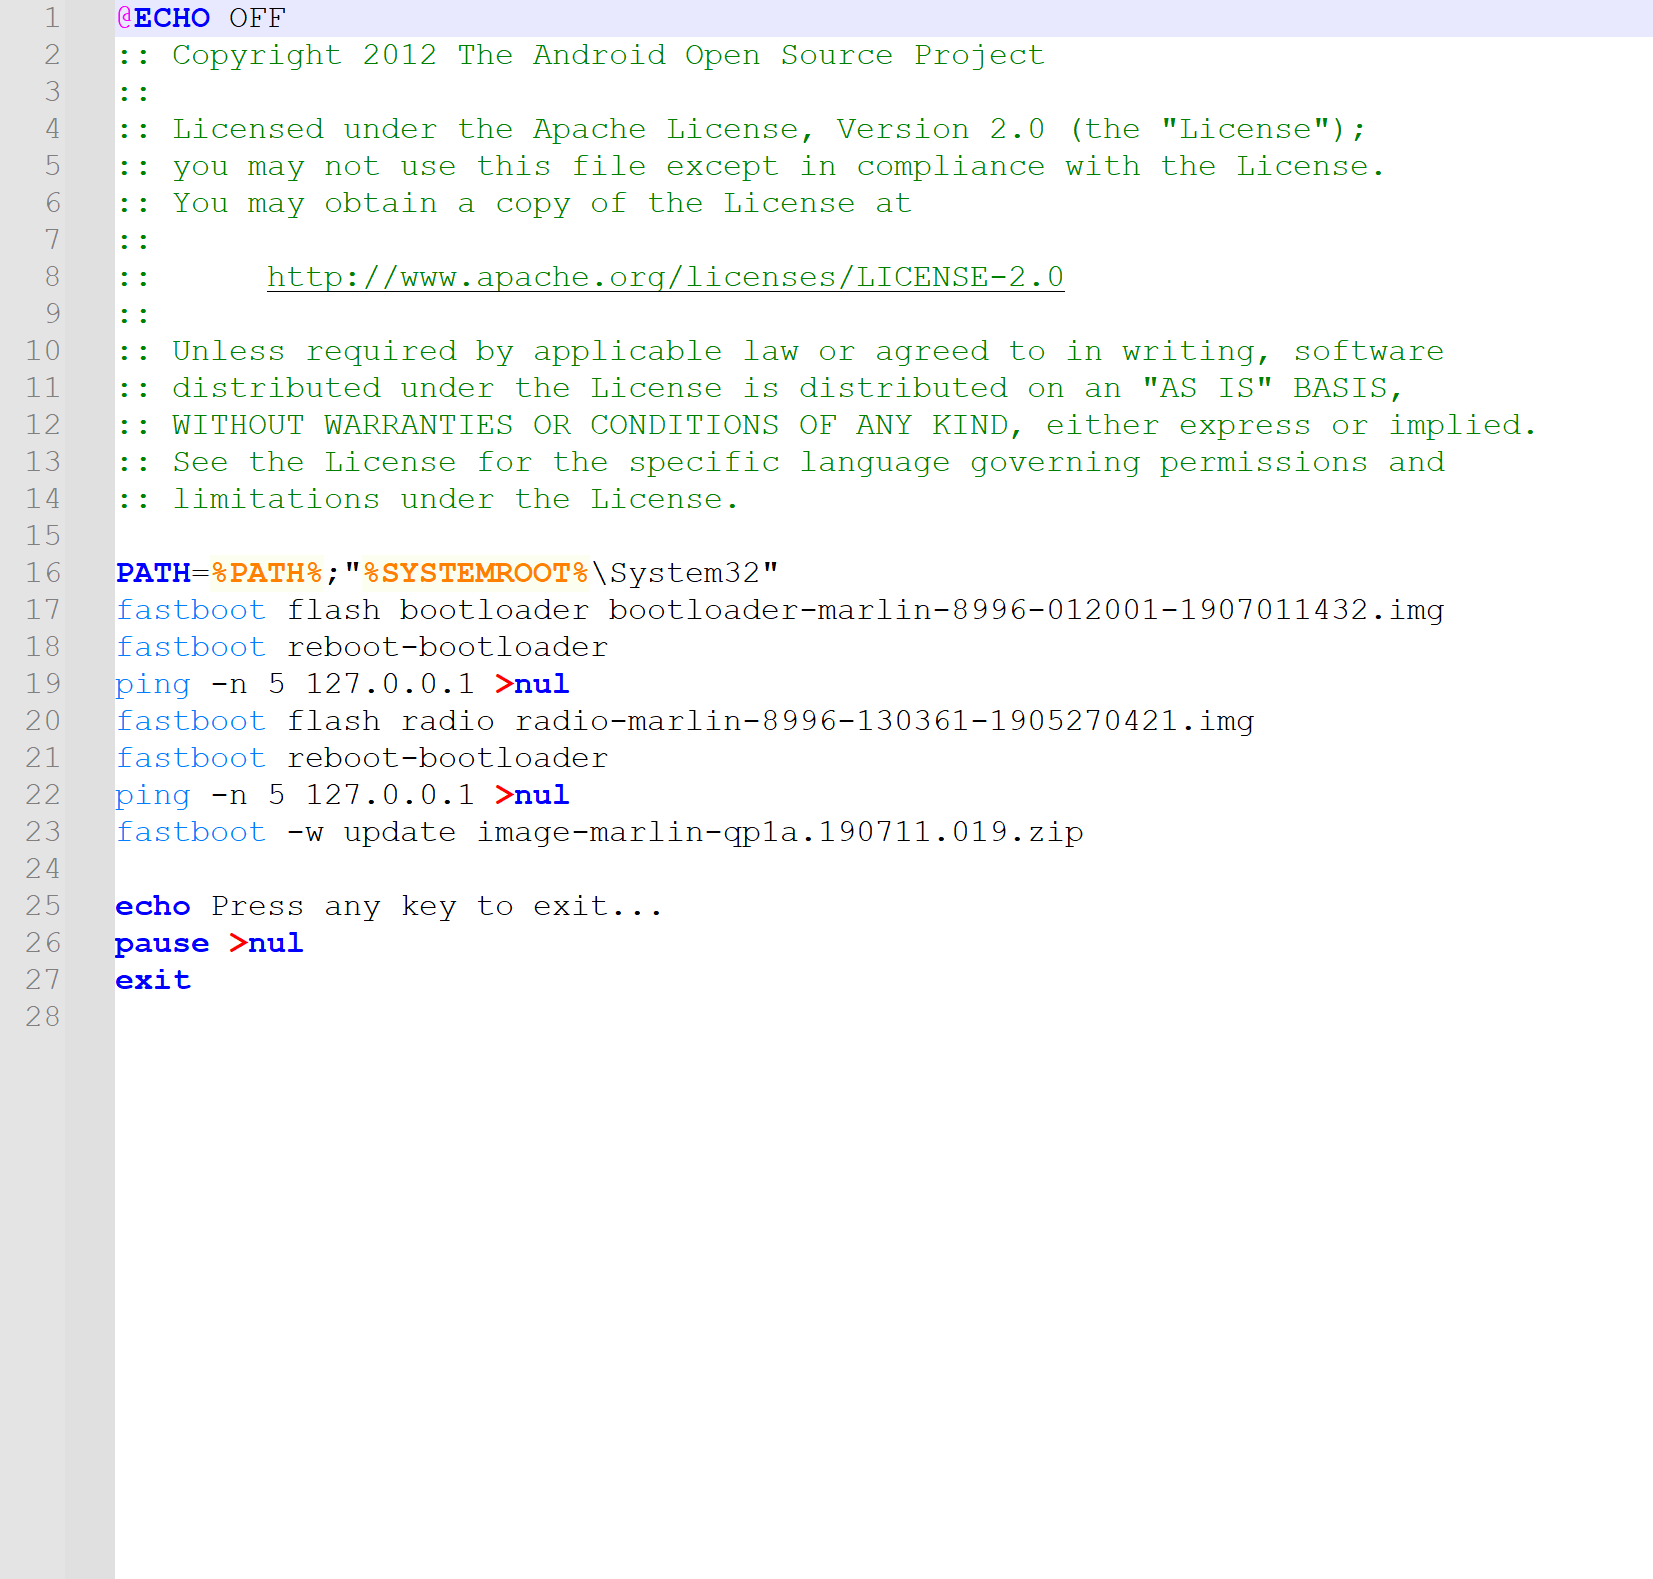Click the bootloader-marlin .img filename
The image size is (1653, 1579).
pos(1026,610)
